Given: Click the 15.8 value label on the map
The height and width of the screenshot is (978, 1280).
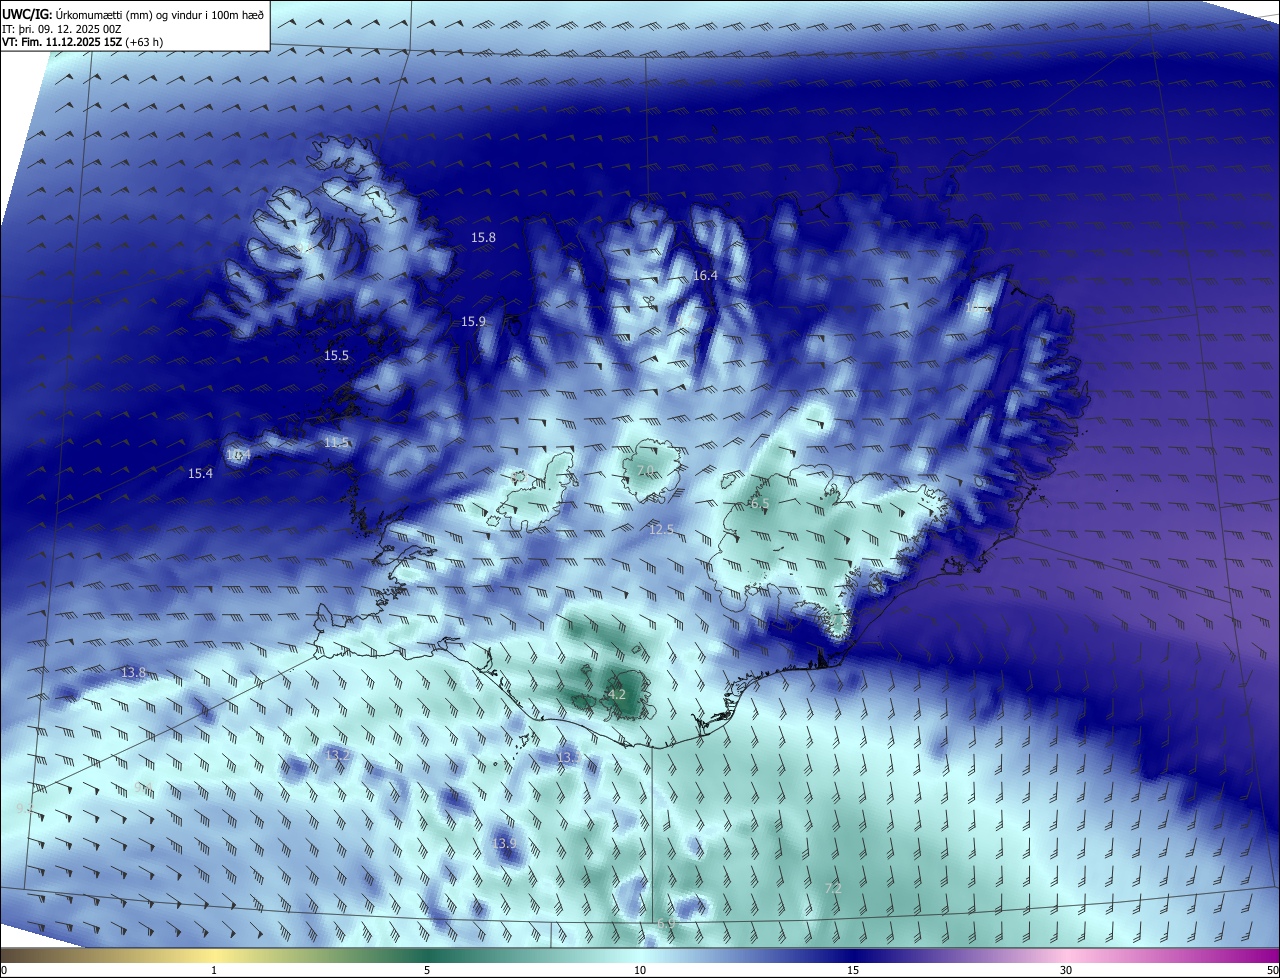Looking at the screenshot, I should 483,238.
